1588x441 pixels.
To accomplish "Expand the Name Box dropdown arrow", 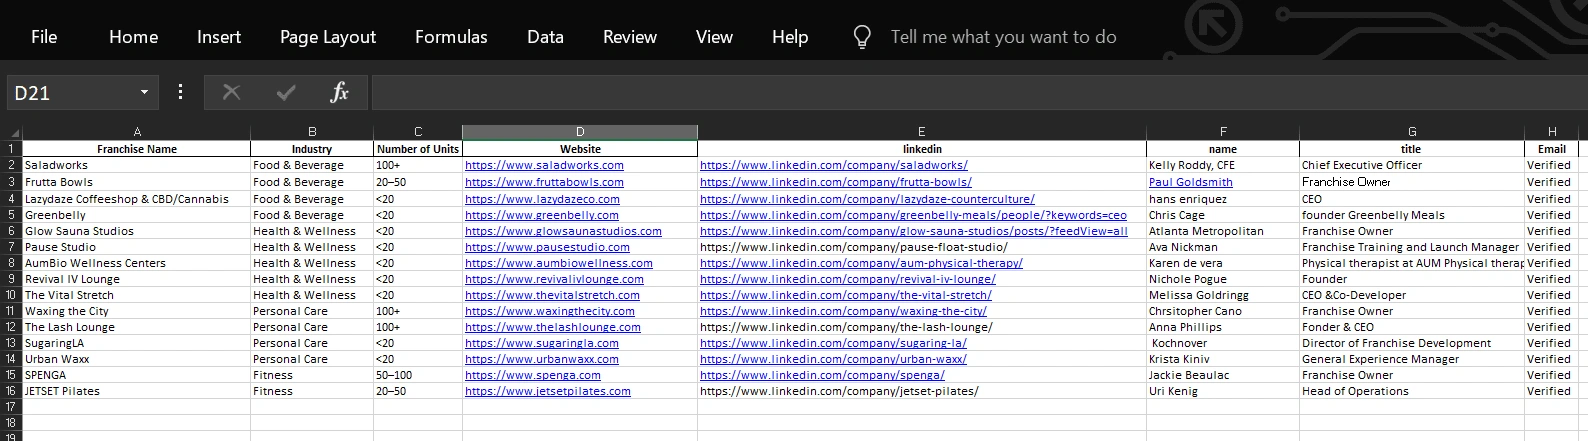I will point(144,93).
